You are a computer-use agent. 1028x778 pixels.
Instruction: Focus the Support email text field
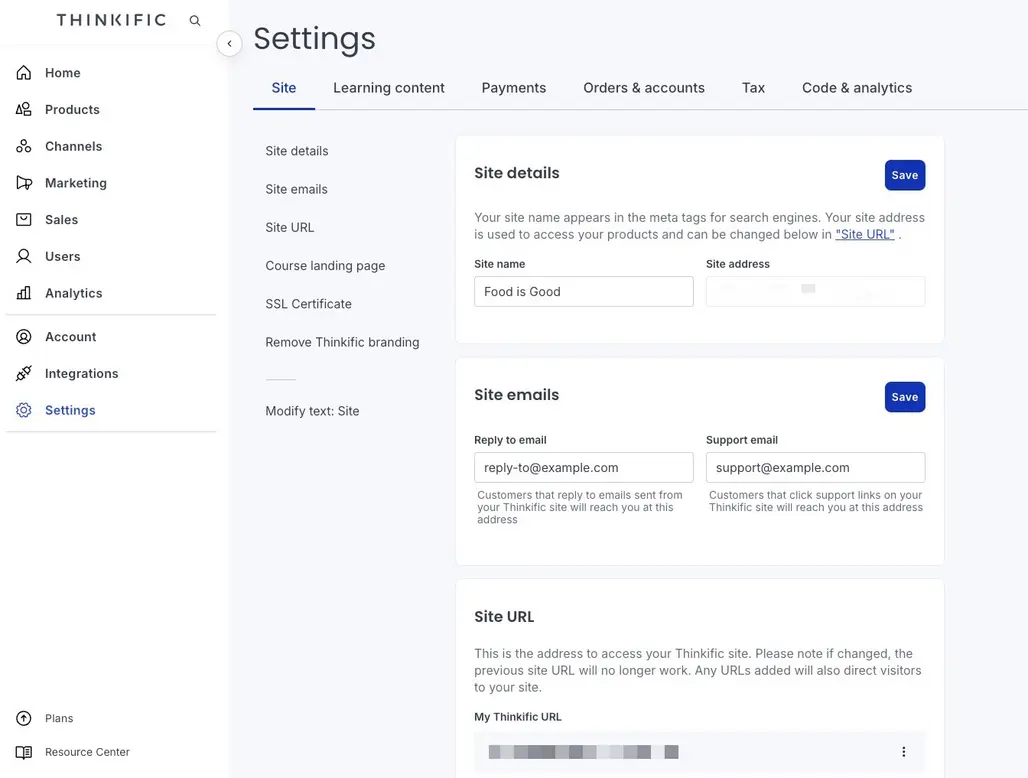(x=815, y=468)
